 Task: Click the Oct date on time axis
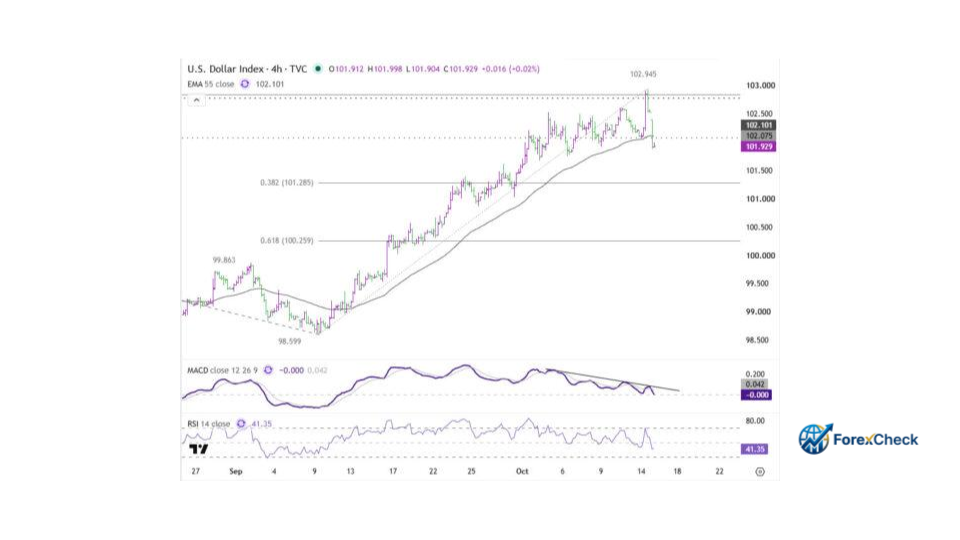pyautogui.click(x=522, y=471)
